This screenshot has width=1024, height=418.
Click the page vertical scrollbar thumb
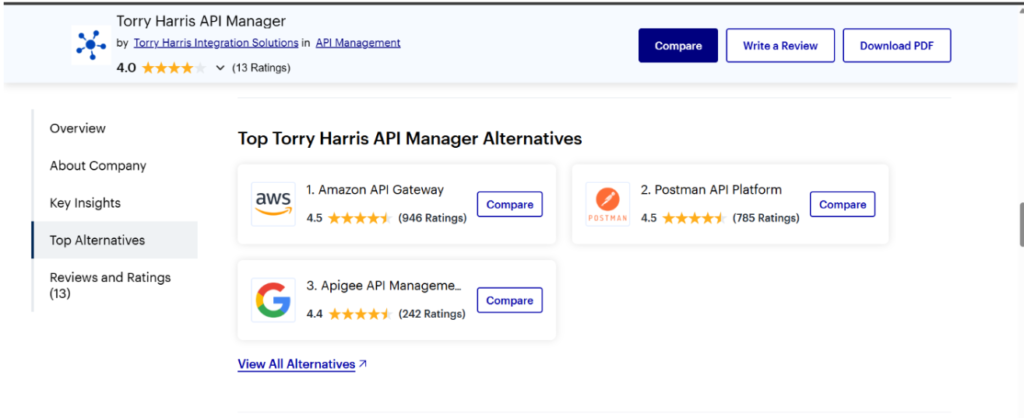1021,225
